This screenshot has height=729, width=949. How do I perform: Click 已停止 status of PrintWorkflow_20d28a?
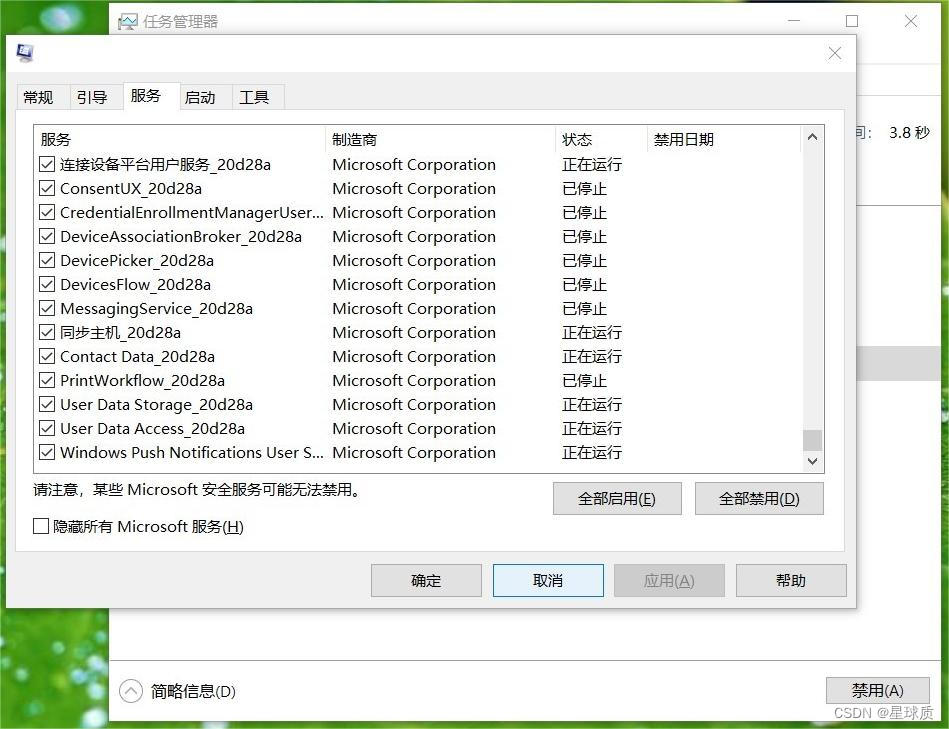(x=584, y=381)
